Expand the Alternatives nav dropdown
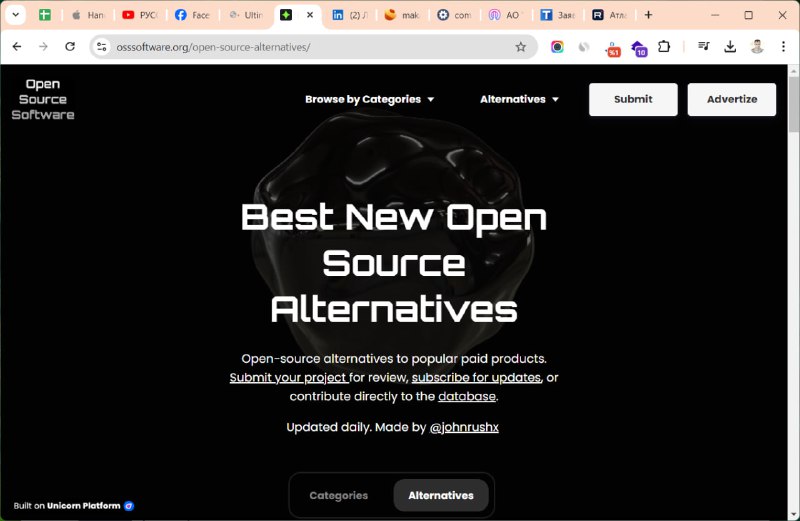Screen dimensions: 800x521 click(x=519, y=100)
